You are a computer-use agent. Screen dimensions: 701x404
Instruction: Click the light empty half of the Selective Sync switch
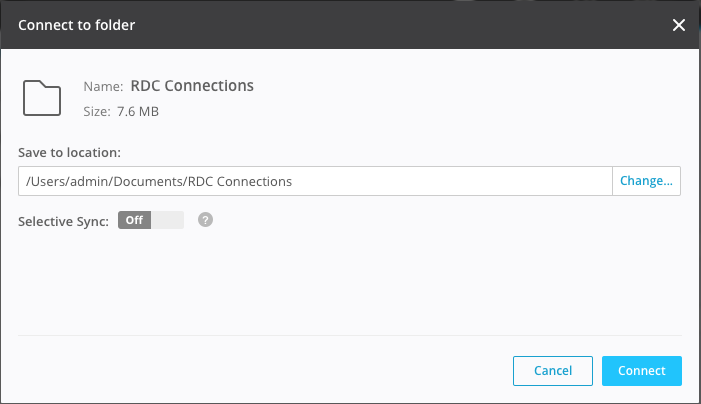coord(168,220)
